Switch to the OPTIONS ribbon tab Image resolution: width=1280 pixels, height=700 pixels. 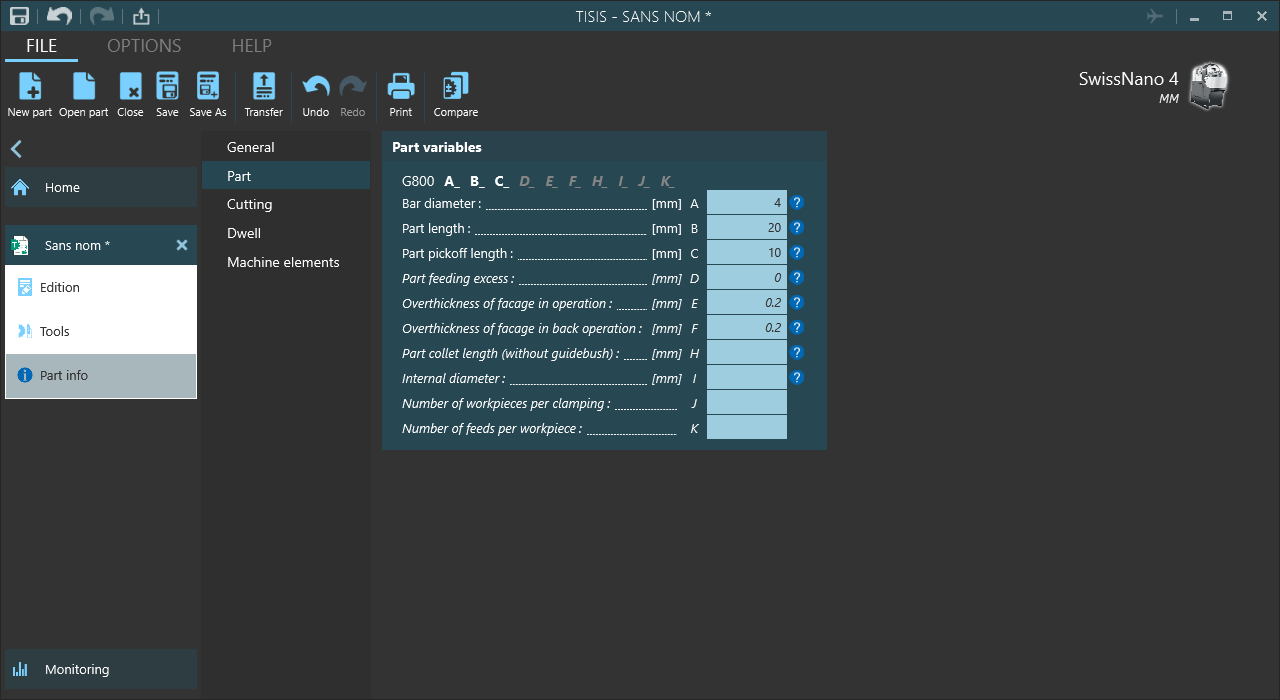click(x=144, y=46)
